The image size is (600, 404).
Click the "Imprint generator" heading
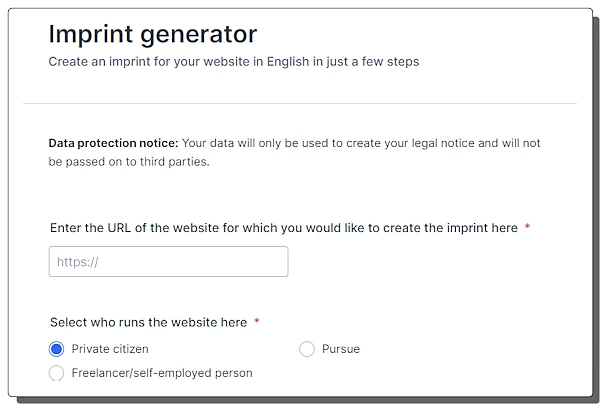point(152,34)
